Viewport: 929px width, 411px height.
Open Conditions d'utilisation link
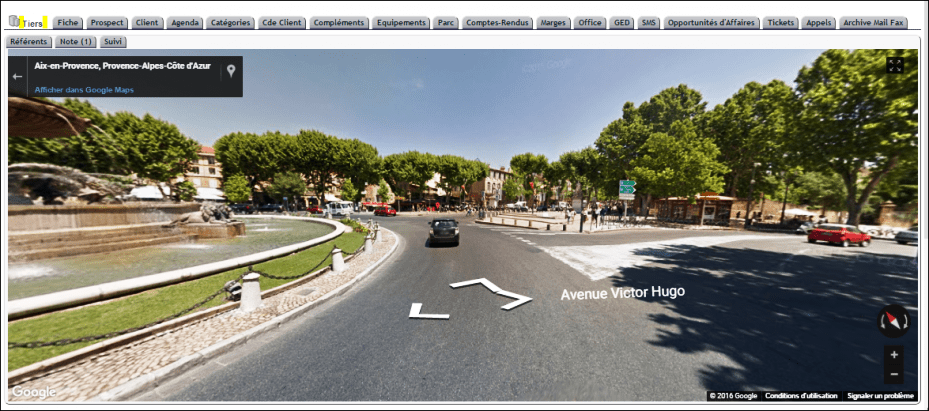pyautogui.click(x=801, y=396)
